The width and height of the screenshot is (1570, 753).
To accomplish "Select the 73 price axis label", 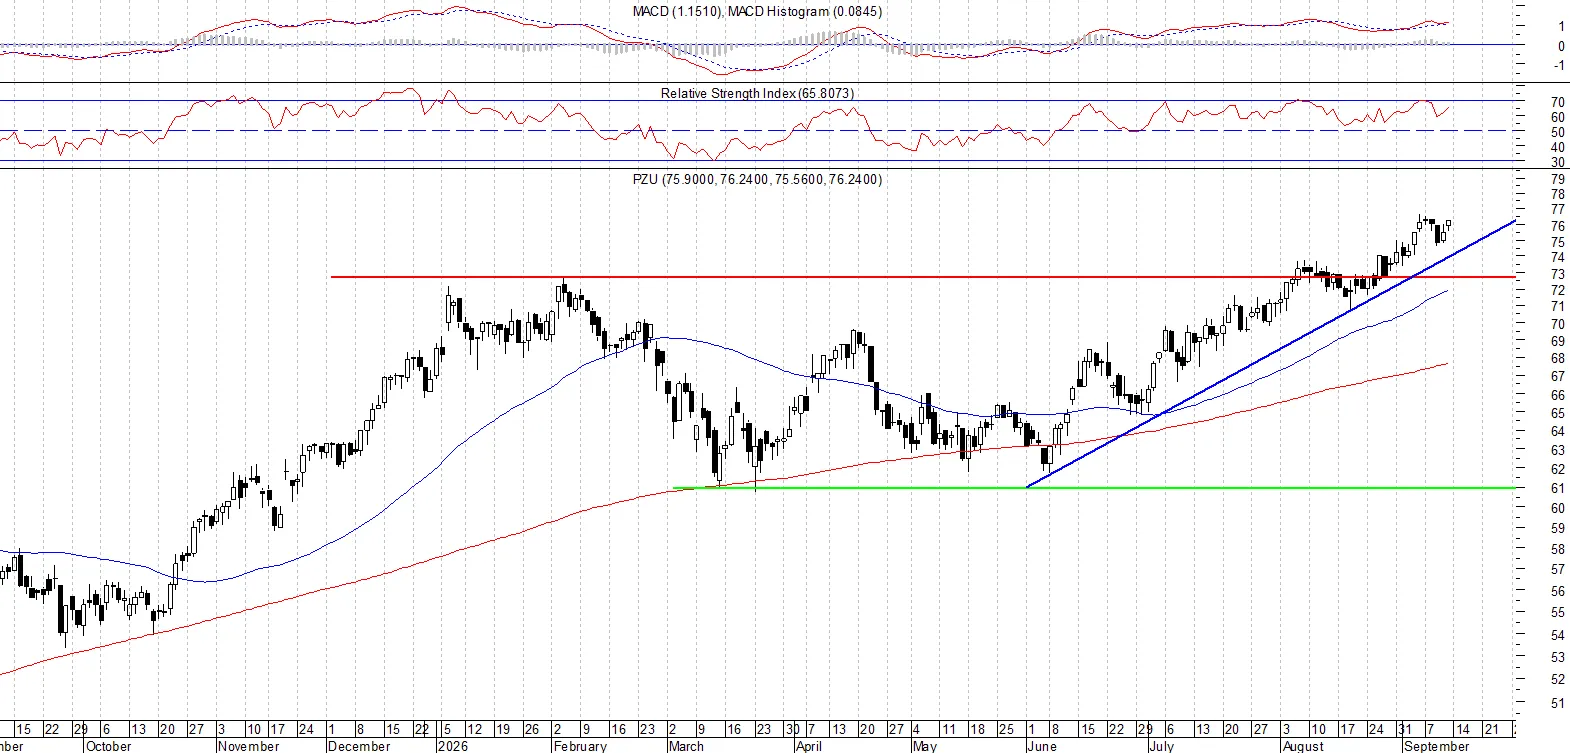I will click(x=1558, y=274).
